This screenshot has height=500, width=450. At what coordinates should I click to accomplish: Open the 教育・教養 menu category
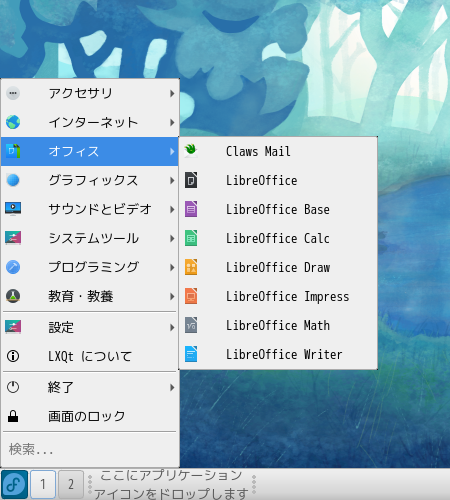point(90,296)
